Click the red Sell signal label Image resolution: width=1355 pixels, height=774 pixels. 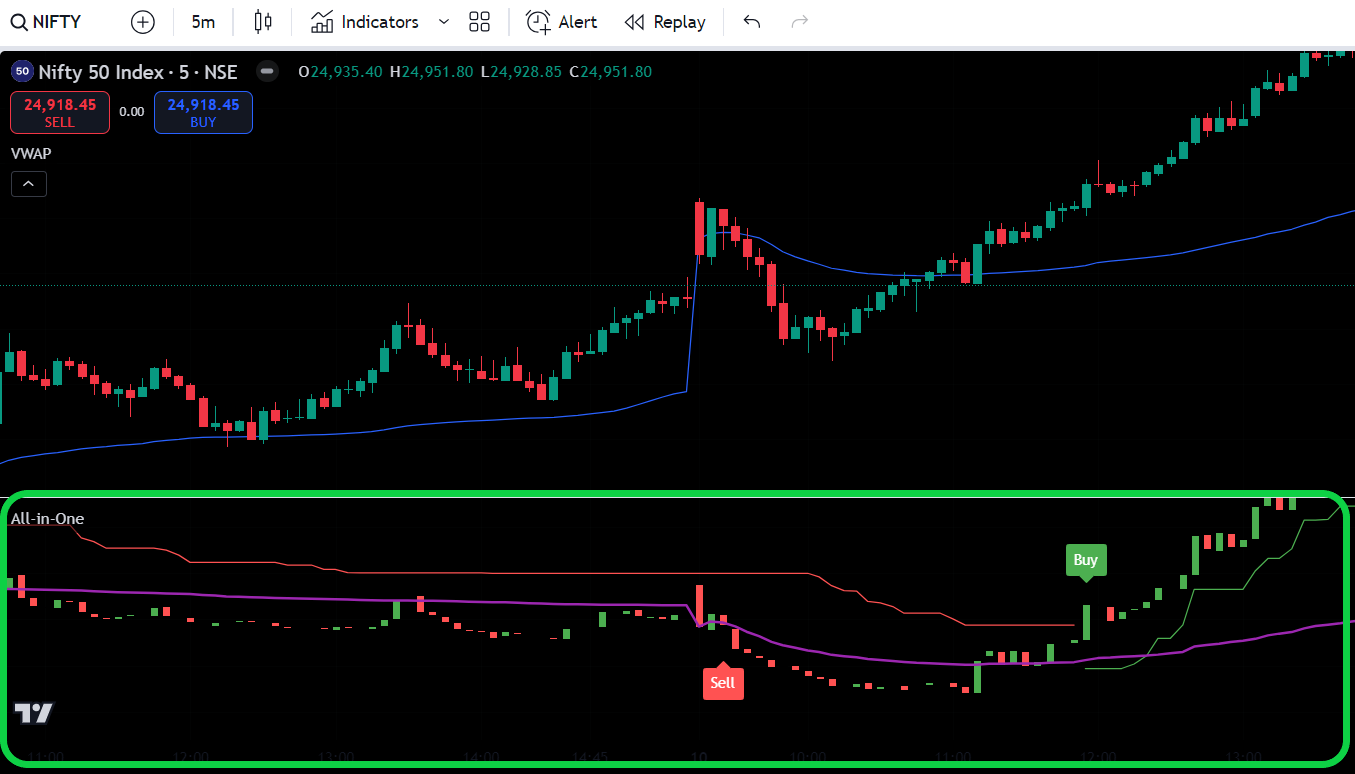[722, 682]
